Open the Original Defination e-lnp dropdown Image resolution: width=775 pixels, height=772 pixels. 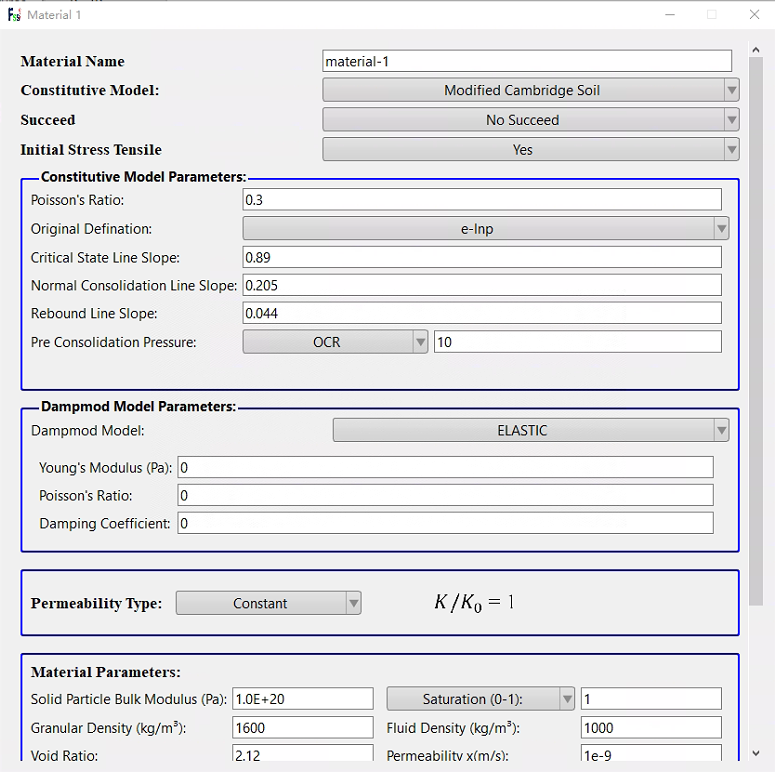pos(486,229)
